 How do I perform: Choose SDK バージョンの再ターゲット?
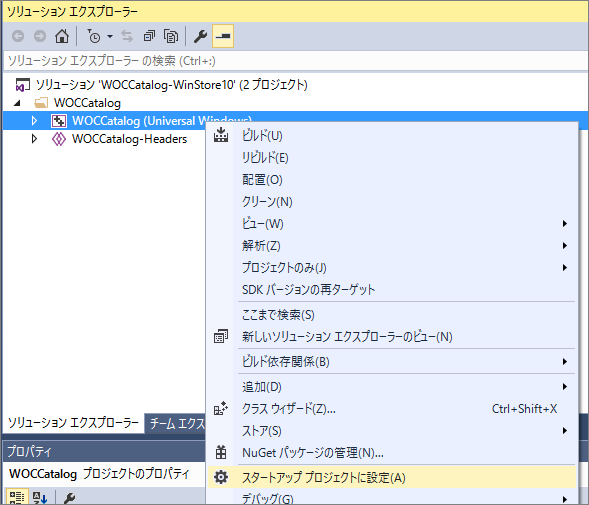[x=391, y=289]
